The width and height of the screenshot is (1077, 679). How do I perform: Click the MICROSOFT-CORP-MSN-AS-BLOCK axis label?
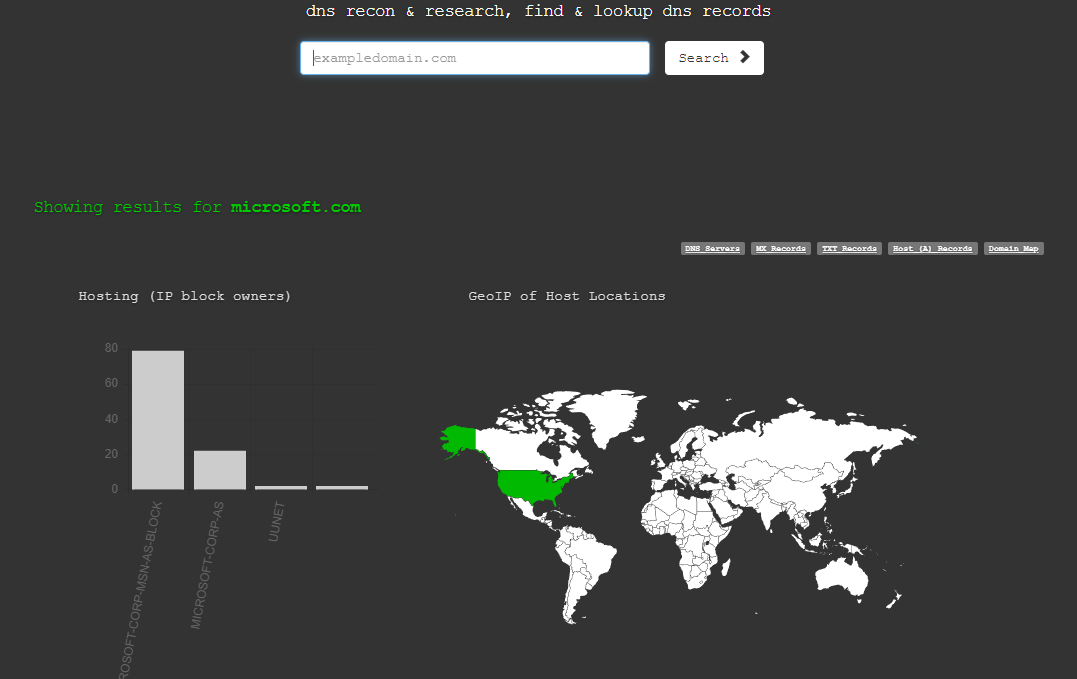coord(140,590)
